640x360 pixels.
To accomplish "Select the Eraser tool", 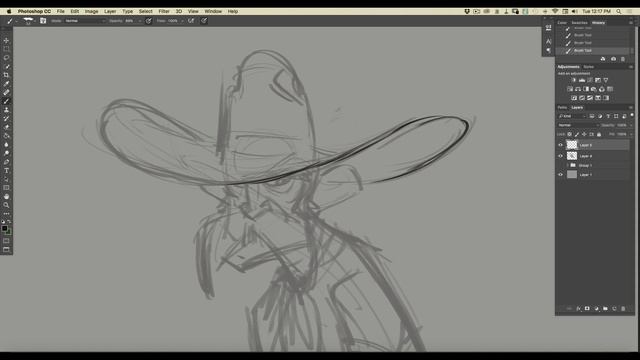I will [x=6, y=127].
